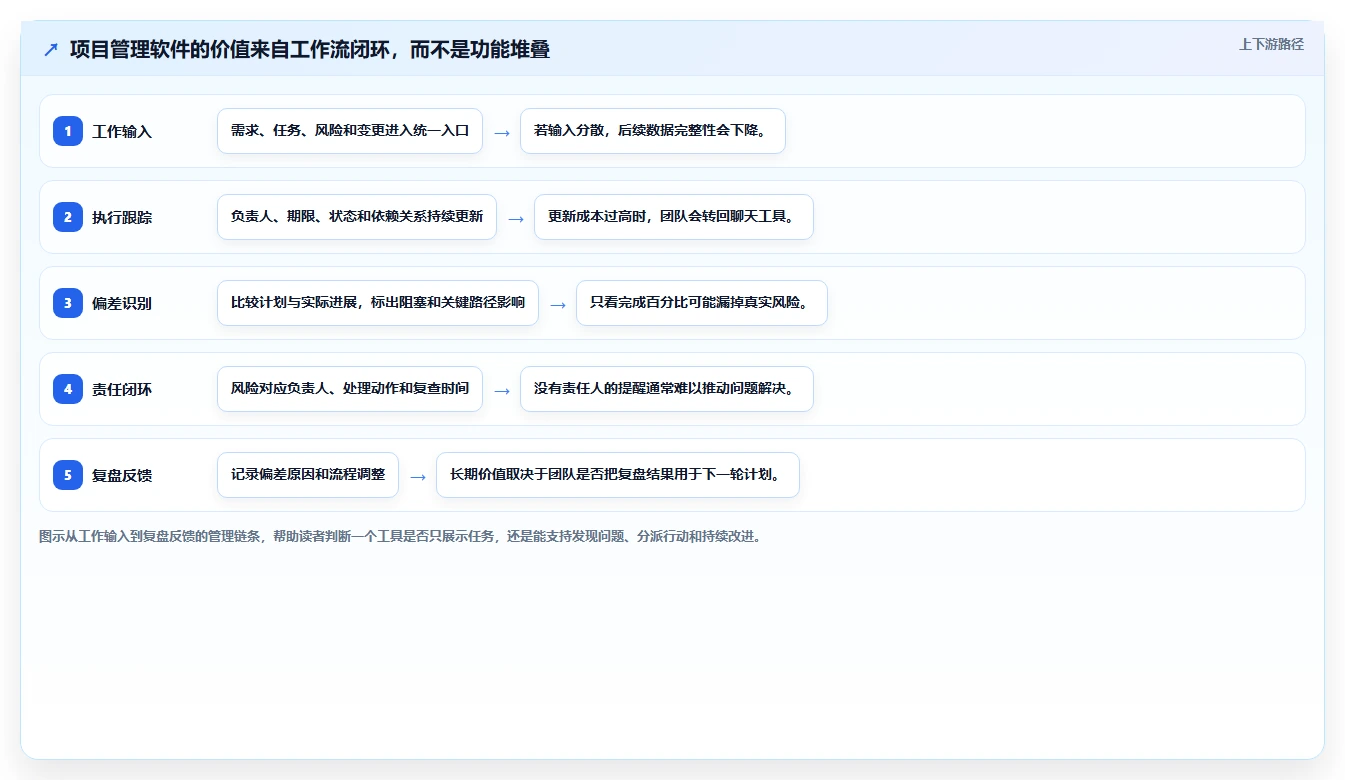The width and height of the screenshot is (1345, 780).
Task: Click the 执行跟踪 step label
Action: point(122,218)
